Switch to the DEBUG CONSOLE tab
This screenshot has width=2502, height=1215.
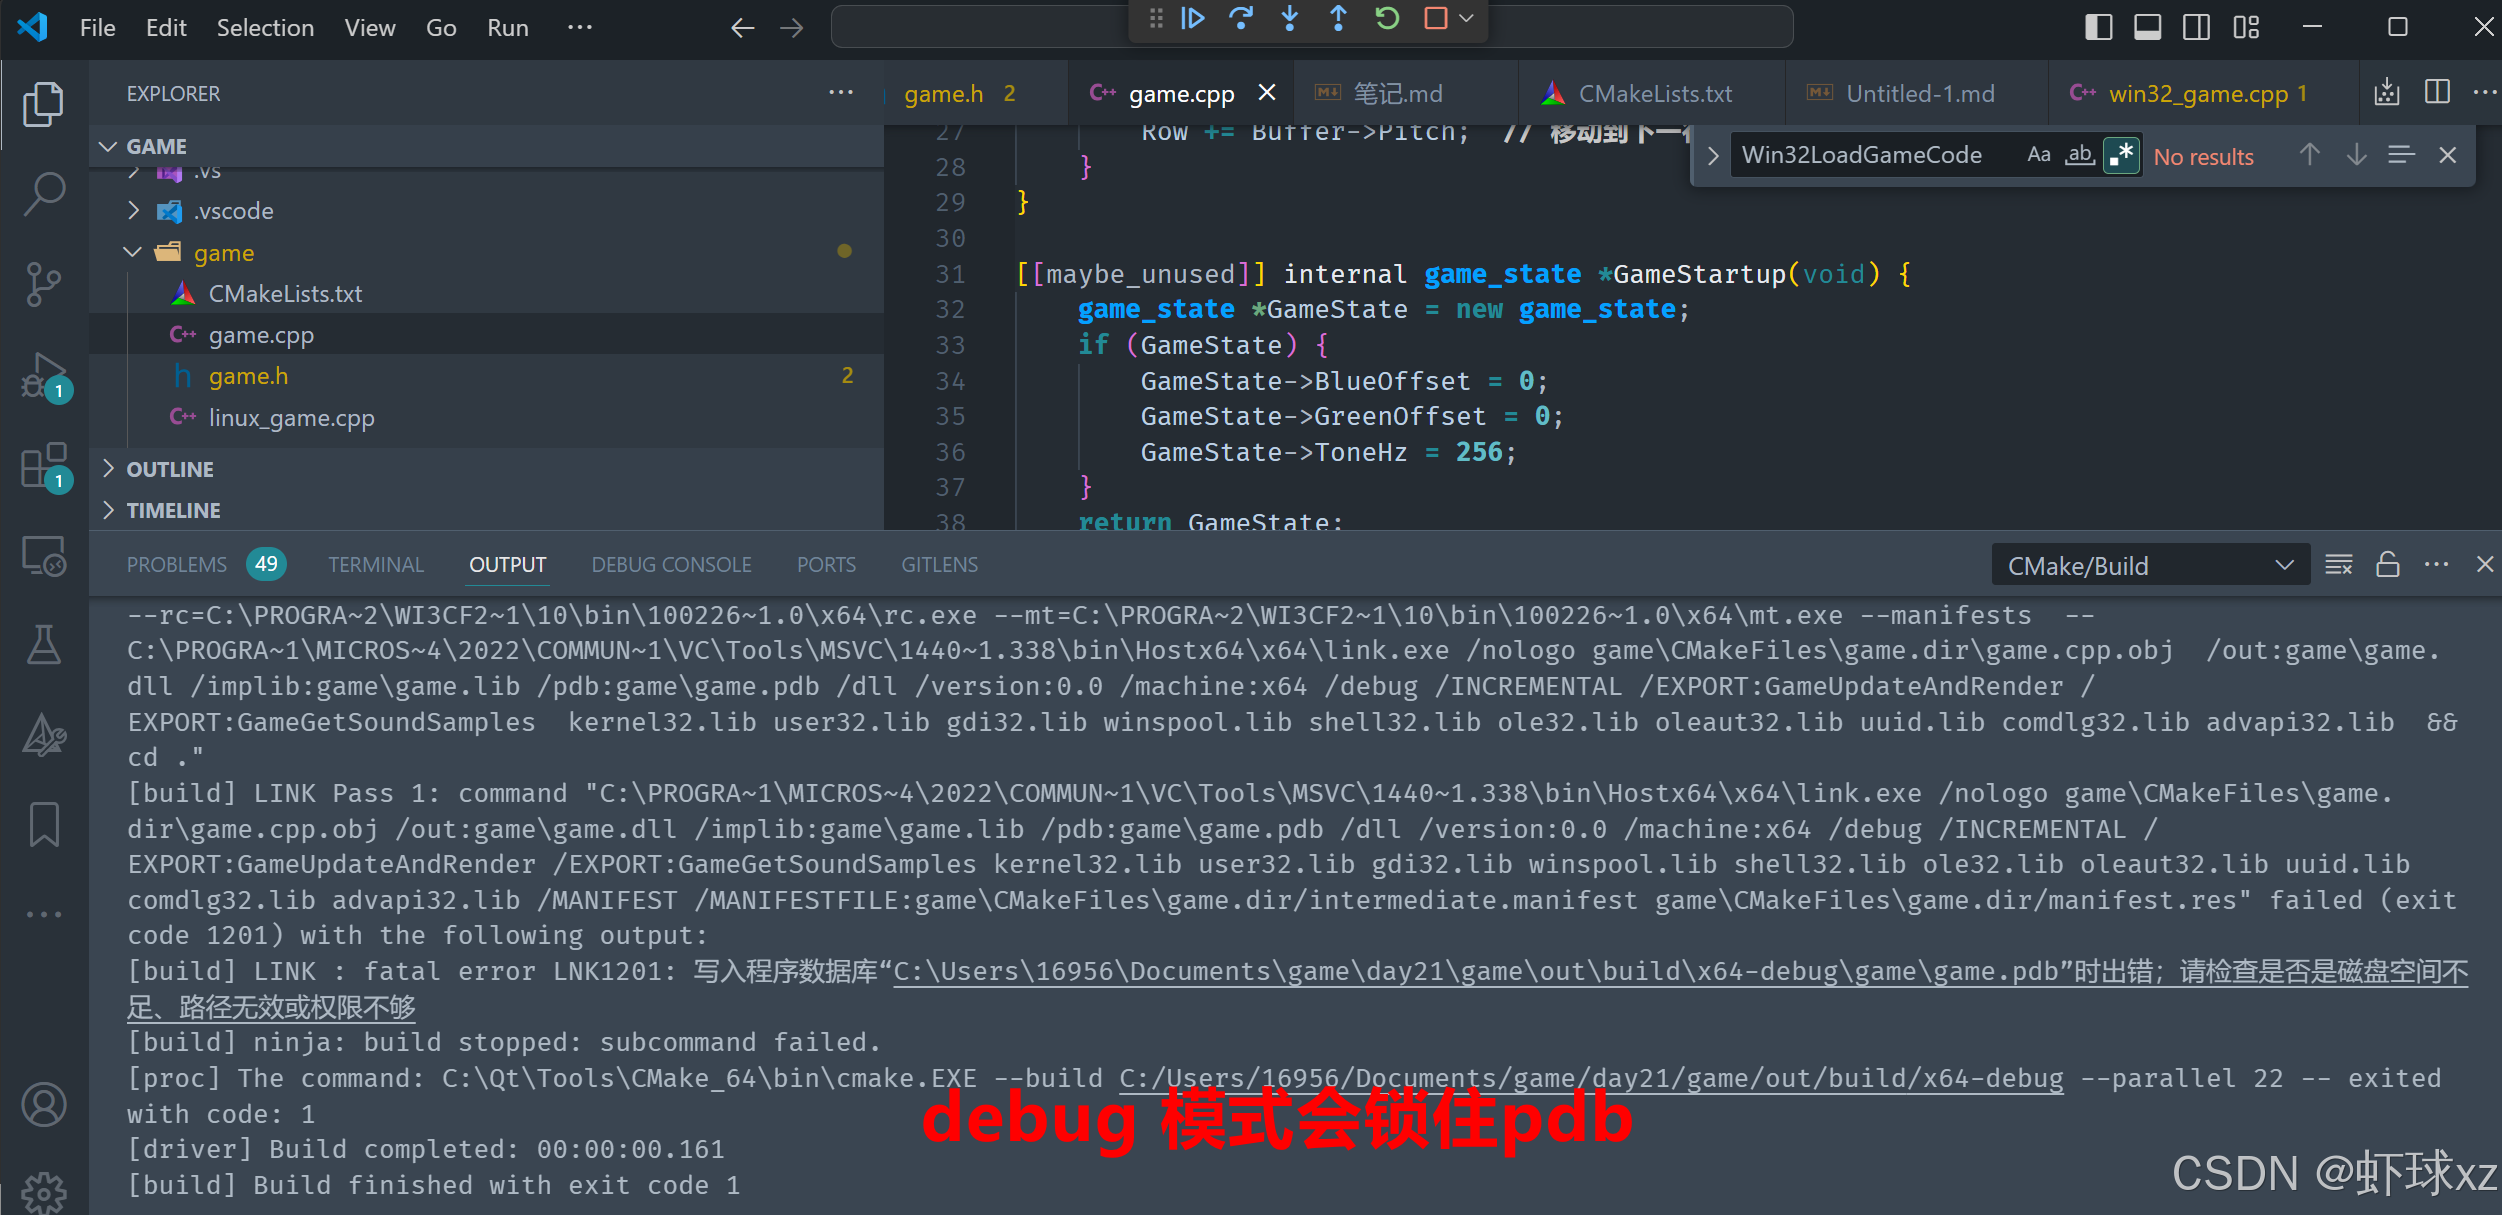click(x=671, y=565)
